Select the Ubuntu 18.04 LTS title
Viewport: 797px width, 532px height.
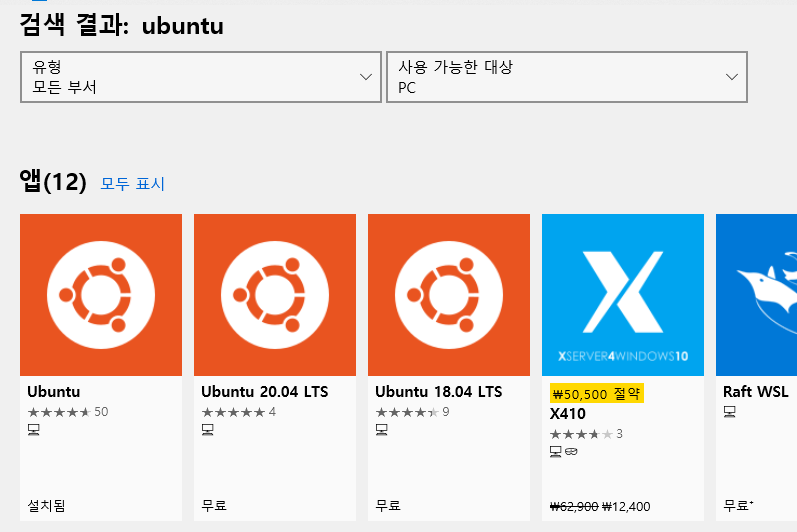click(x=439, y=392)
